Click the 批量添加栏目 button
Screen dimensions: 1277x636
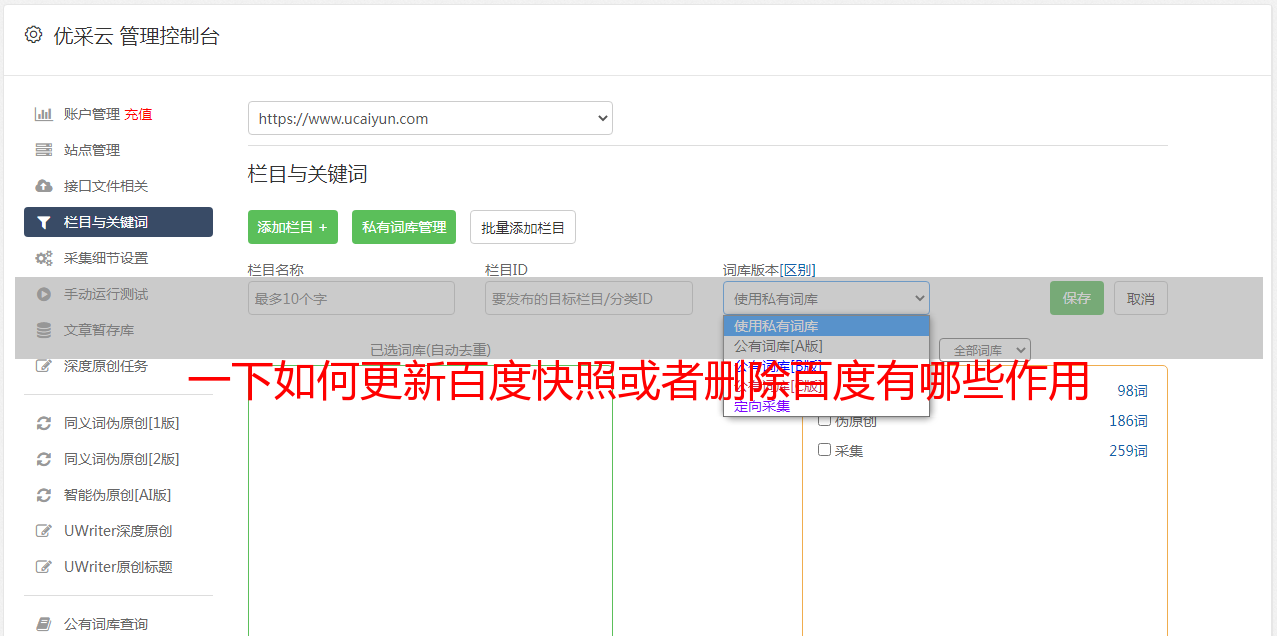pos(523,227)
